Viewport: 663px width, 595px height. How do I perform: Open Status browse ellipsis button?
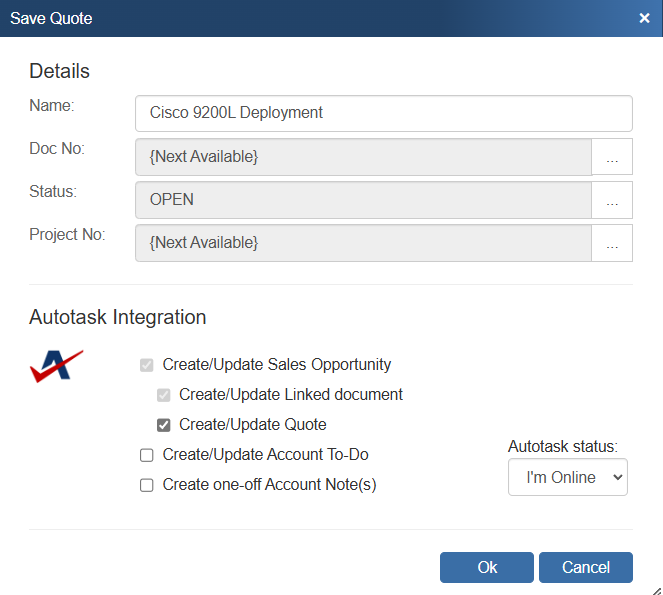pyautogui.click(x=612, y=200)
